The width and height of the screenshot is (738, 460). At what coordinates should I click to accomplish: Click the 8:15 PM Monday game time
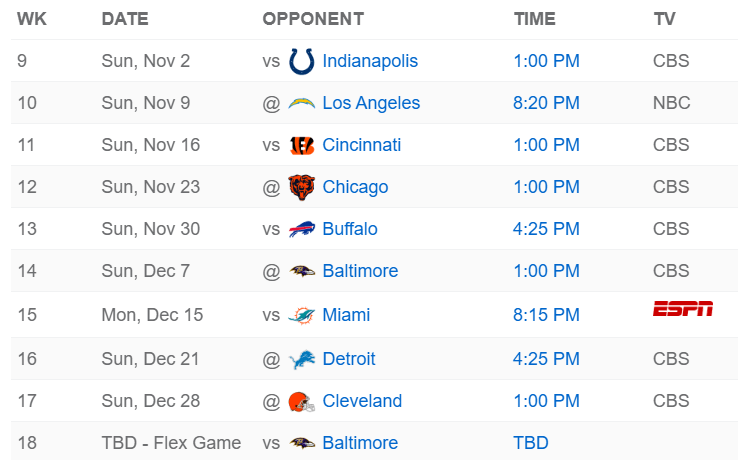click(x=546, y=315)
